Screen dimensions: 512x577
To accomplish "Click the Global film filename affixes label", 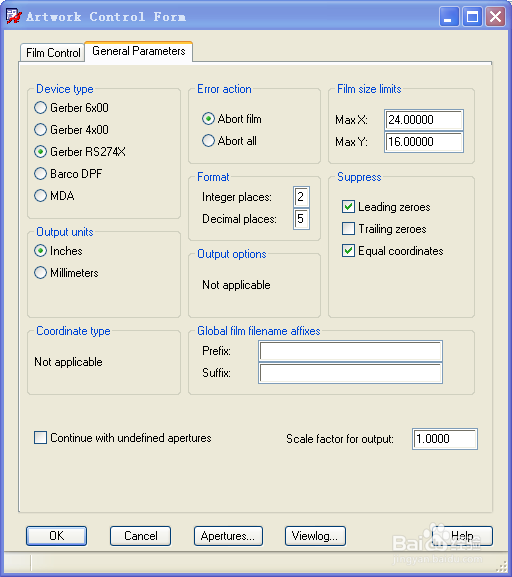I will coord(259,331).
